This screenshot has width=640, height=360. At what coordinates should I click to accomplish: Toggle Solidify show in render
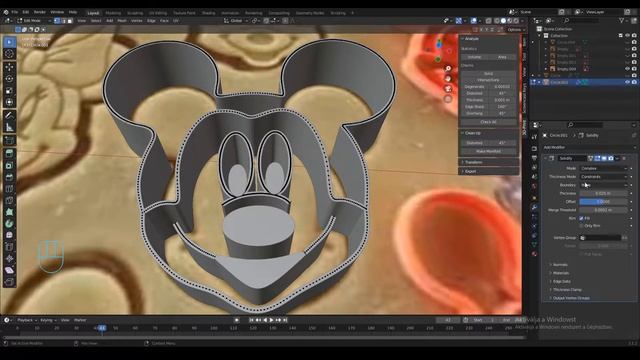pyautogui.click(x=611, y=158)
